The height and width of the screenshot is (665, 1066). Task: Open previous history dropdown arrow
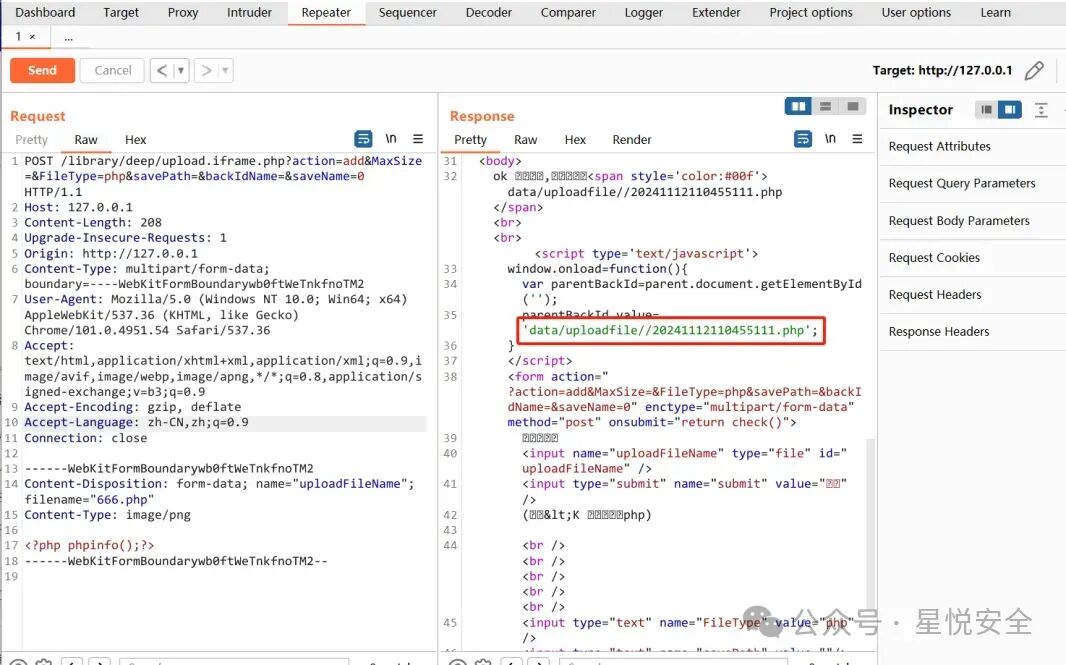click(x=181, y=70)
